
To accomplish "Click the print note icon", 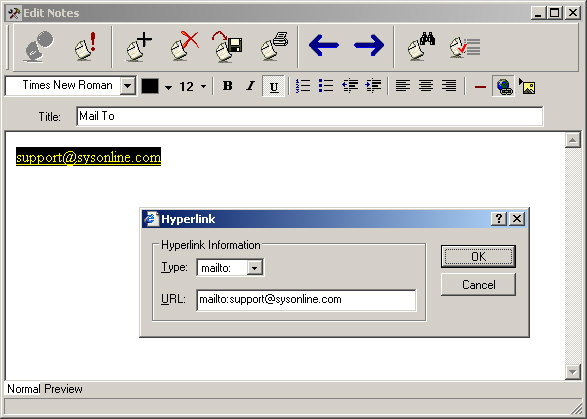I will pyautogui.click(x=274, y=46).
